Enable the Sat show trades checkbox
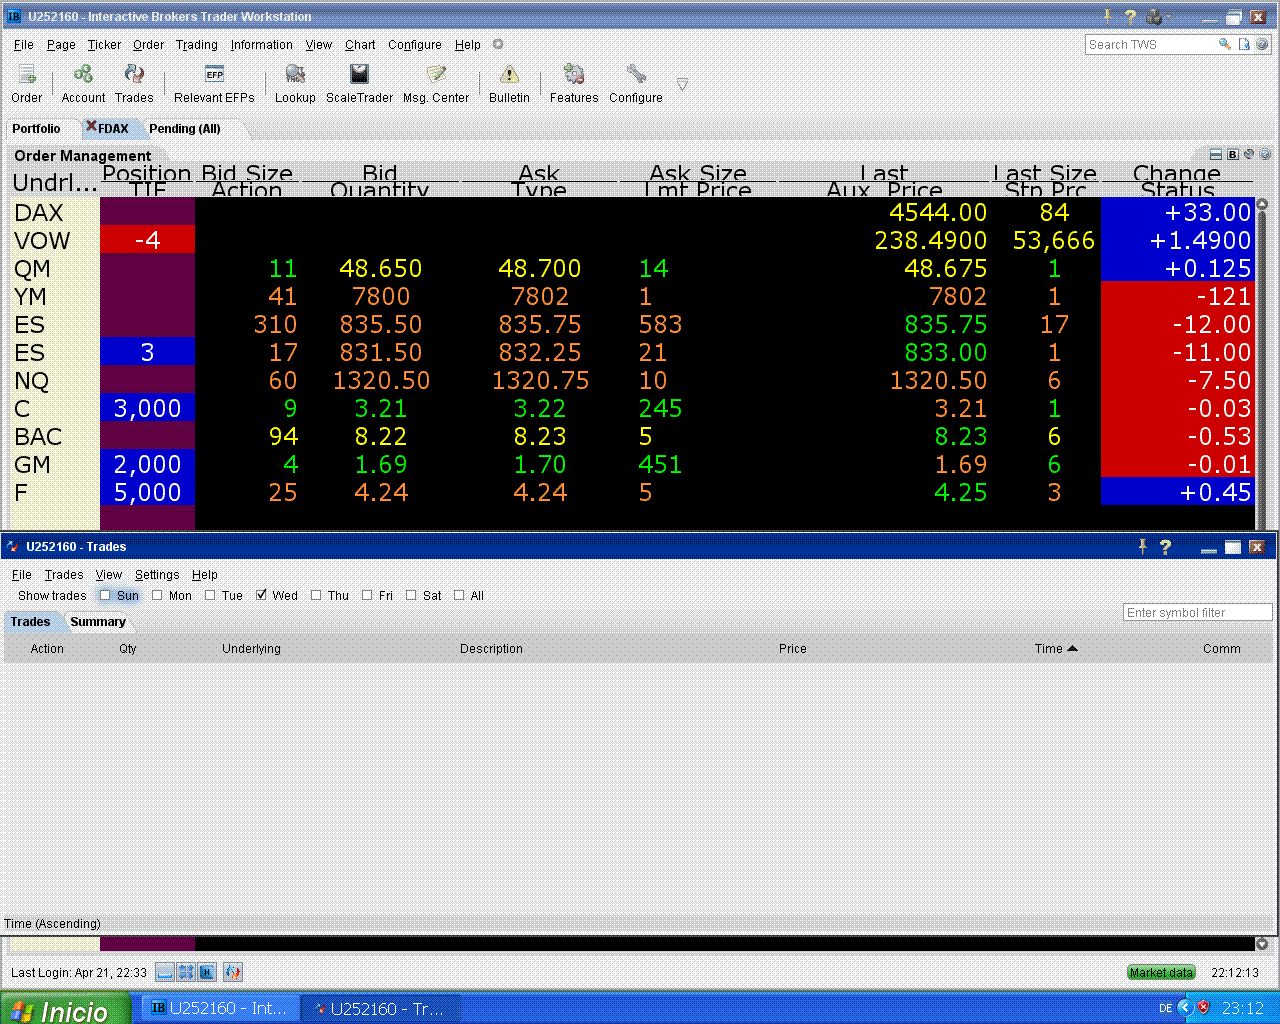The image size is (1280, 1024). coord(411,595)
